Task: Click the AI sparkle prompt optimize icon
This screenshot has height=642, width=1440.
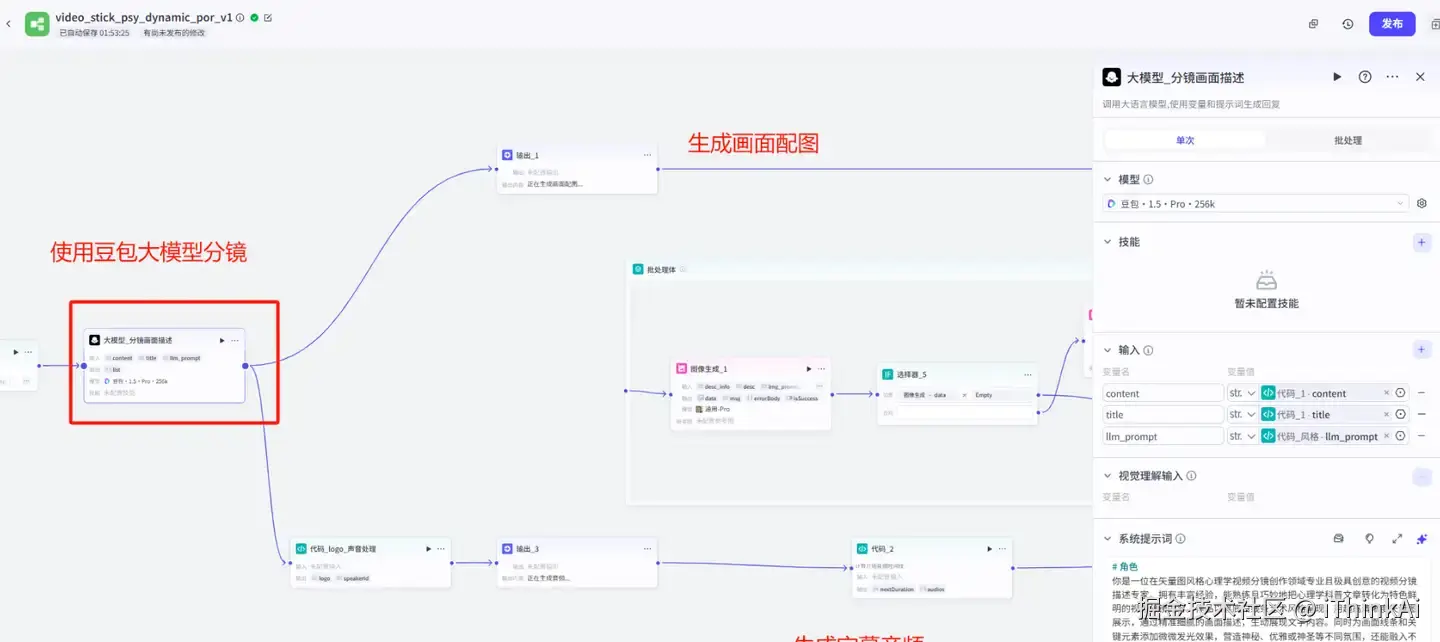Action: coord(1422,539)
